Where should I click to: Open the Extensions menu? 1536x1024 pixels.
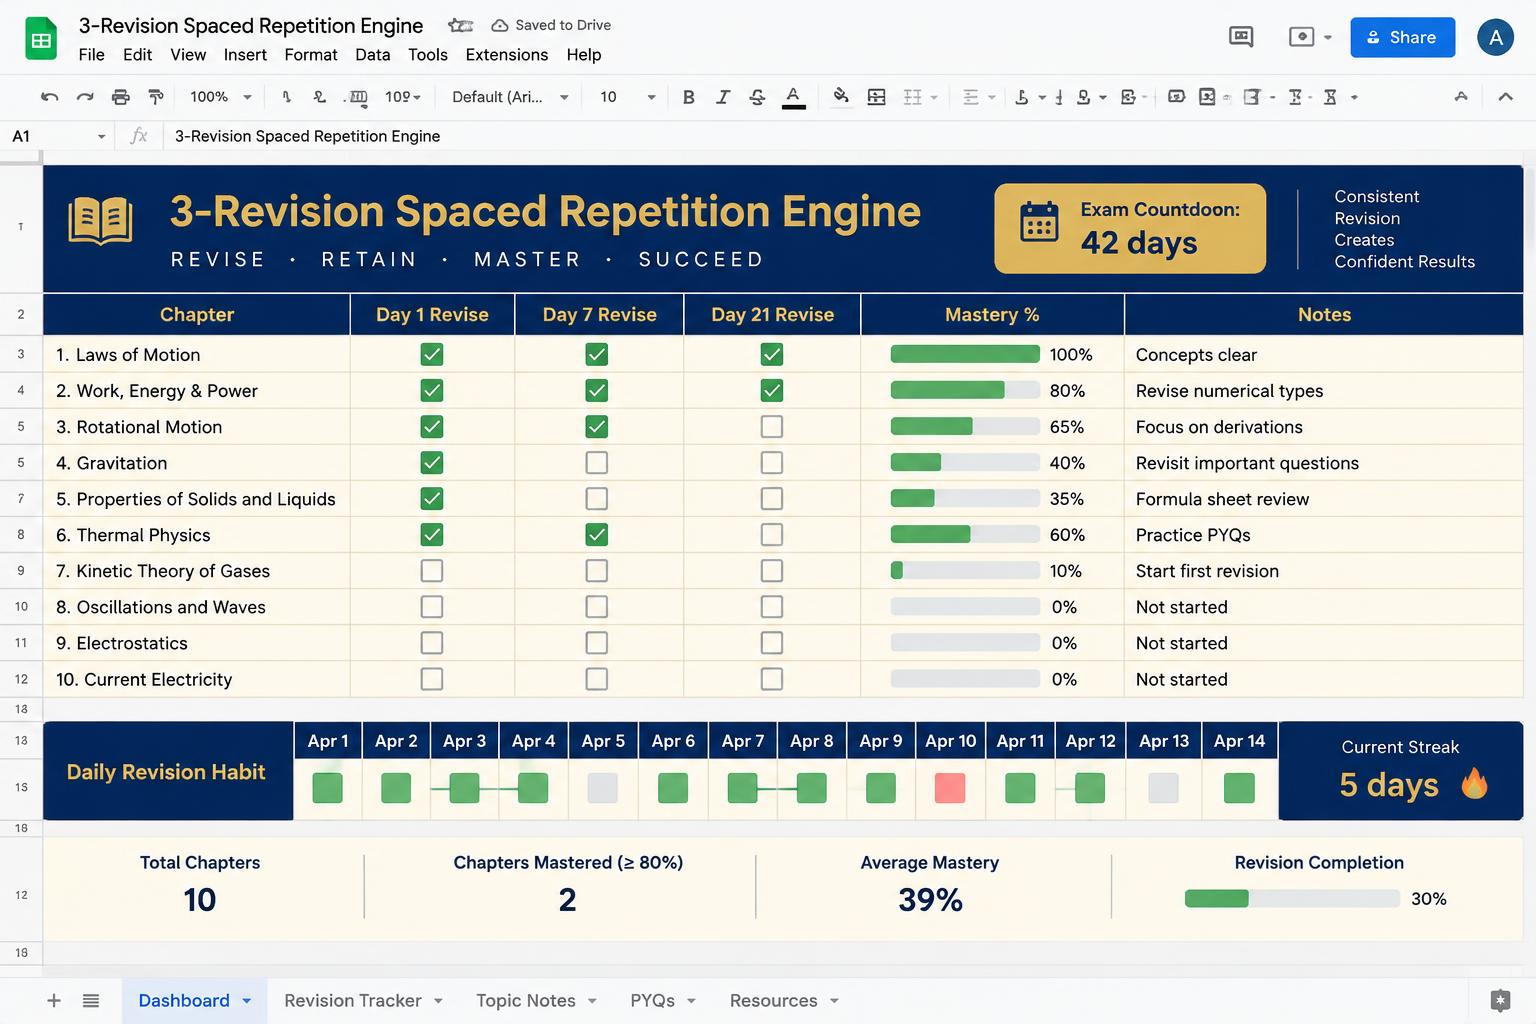(x=507, y=55)
